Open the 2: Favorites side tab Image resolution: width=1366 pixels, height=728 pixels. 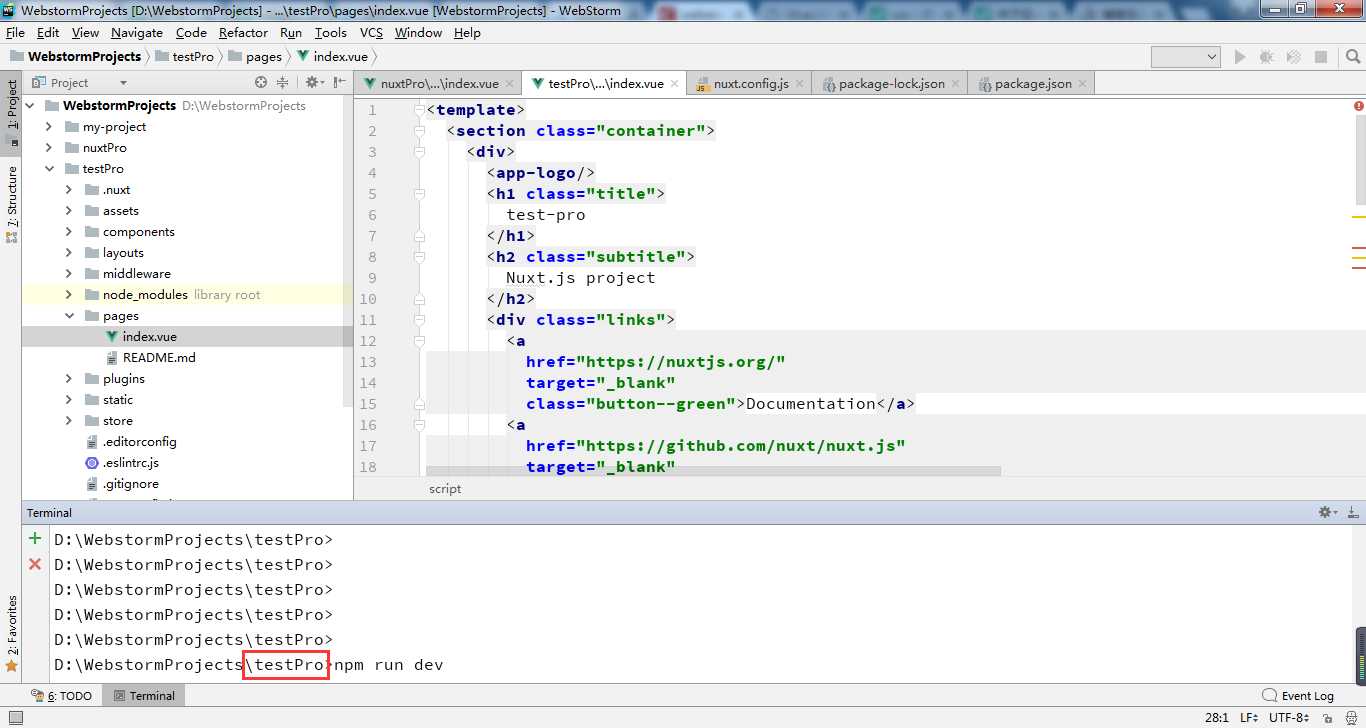(11, 632)
